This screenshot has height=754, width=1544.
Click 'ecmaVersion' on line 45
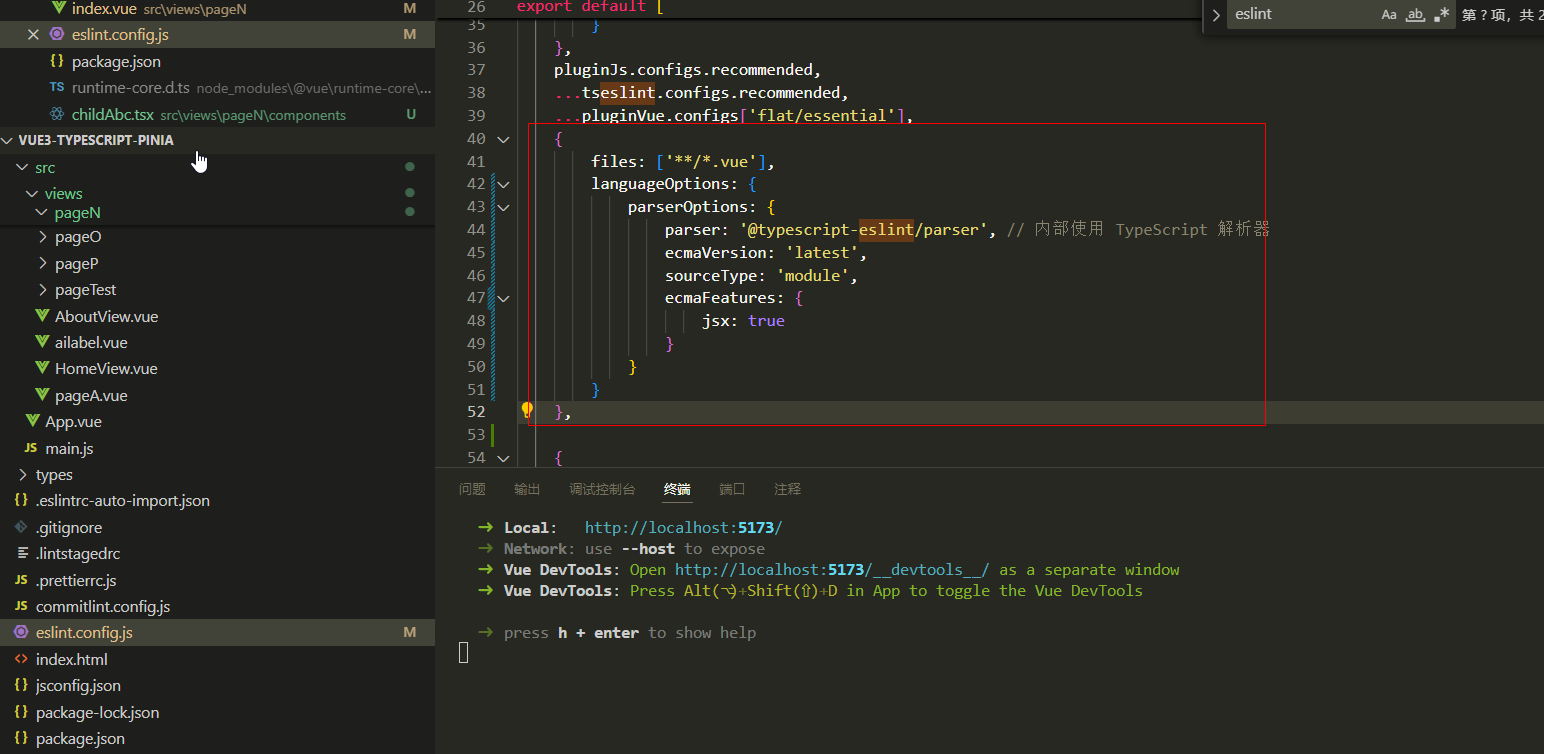[x=716, y=253]
